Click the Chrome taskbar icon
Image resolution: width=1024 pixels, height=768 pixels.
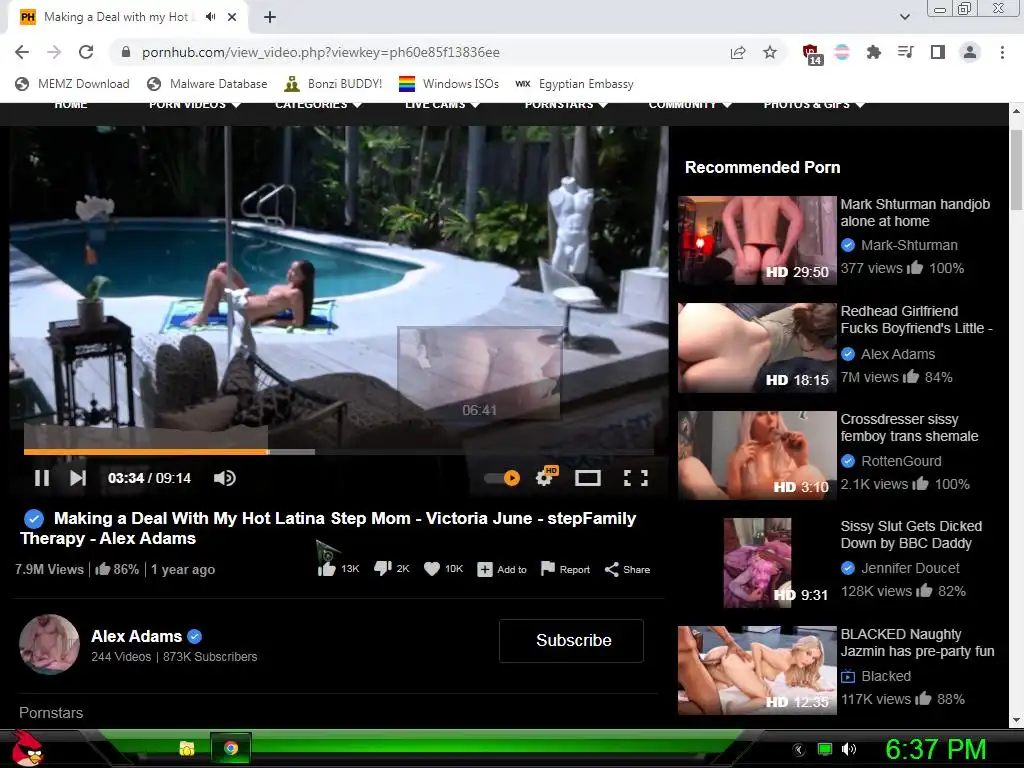[231, 748]
